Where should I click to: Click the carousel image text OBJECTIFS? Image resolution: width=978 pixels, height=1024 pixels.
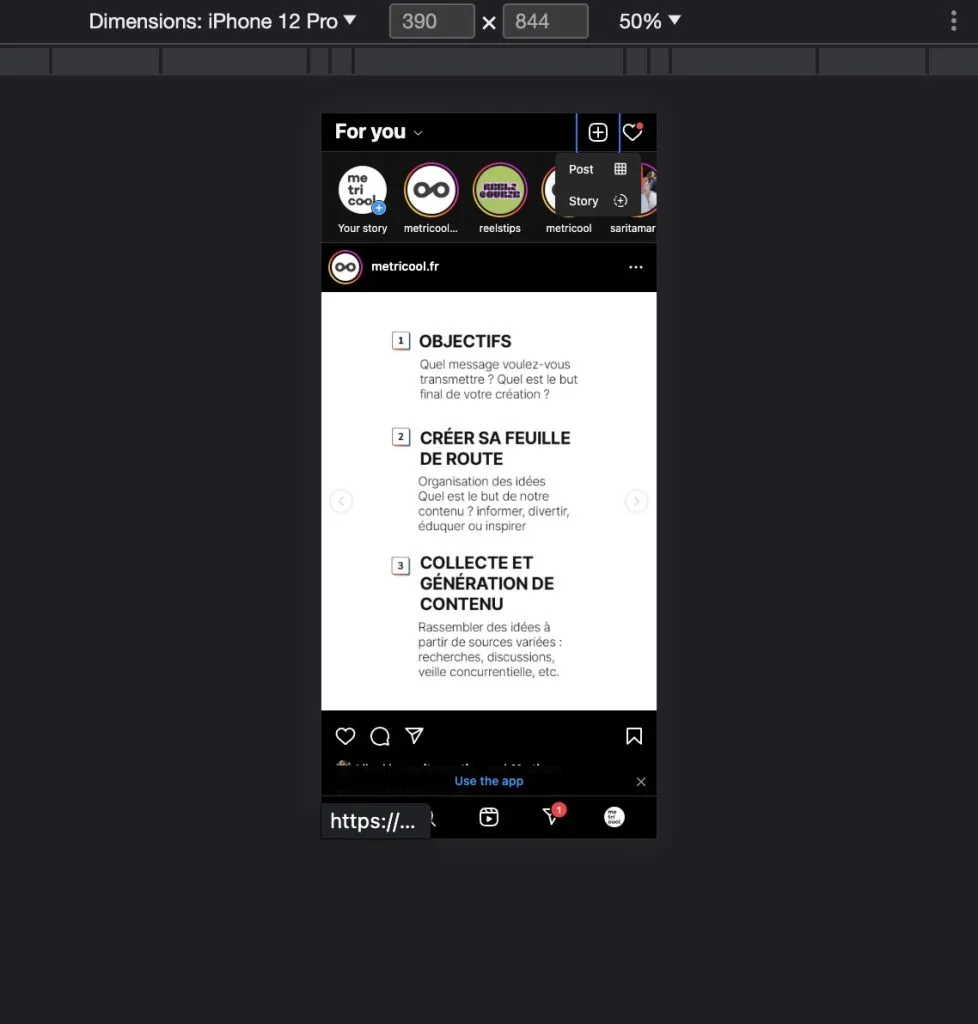tap(465, 342)
